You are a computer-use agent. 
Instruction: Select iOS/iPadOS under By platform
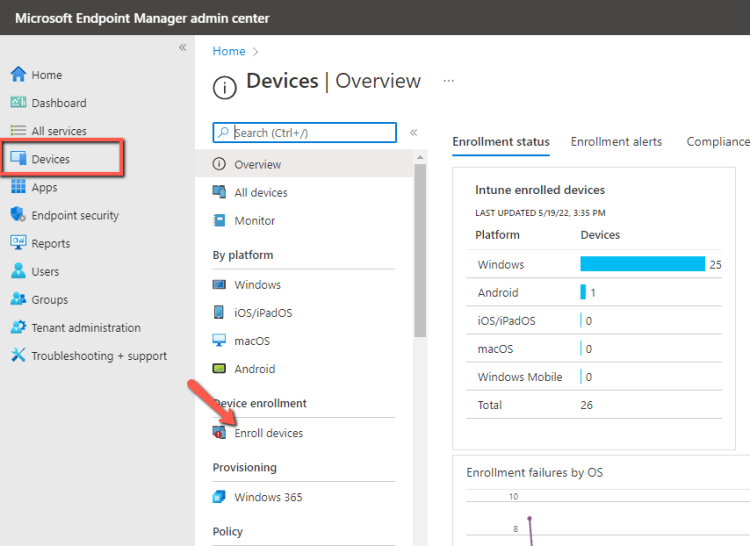(263, 313)
